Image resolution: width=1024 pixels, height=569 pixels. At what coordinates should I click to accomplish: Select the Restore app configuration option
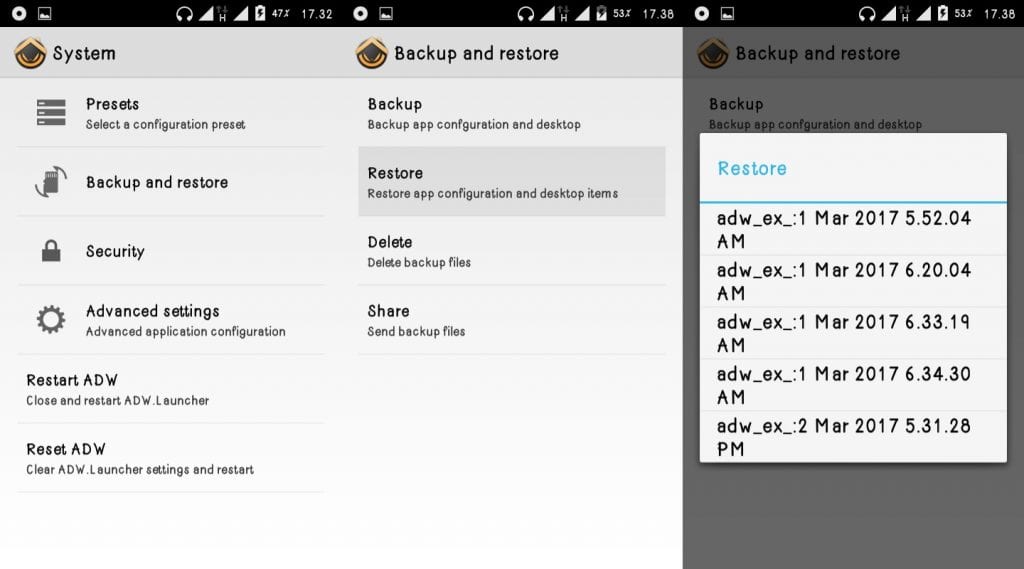[511, 182]
